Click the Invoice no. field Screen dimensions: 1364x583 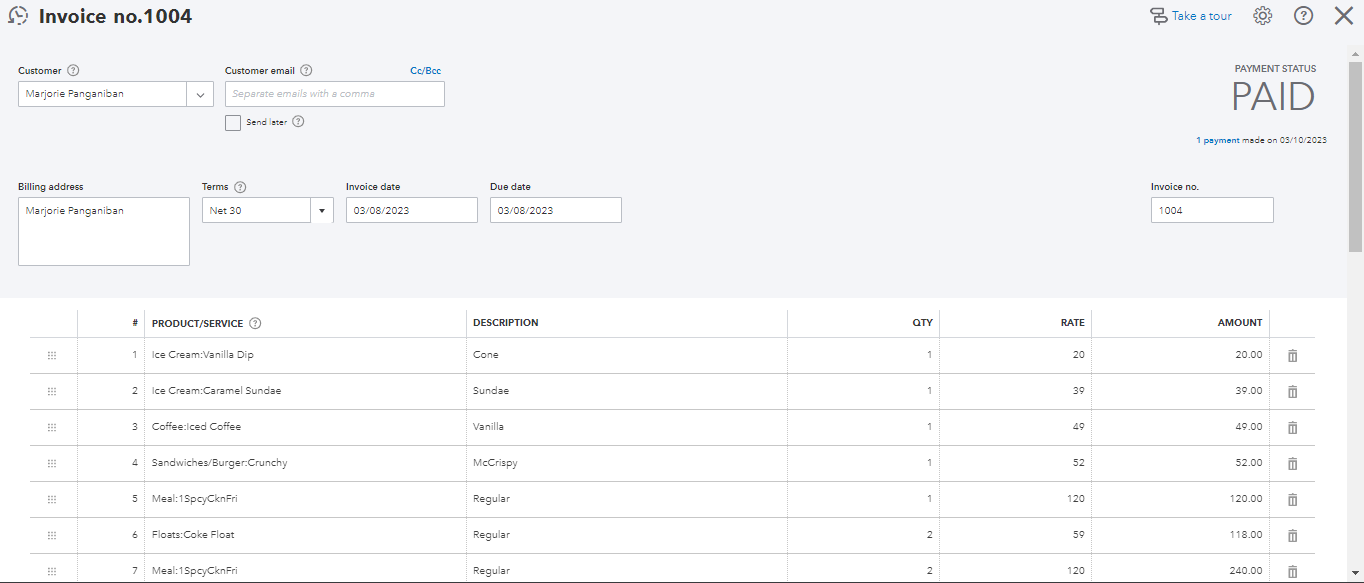[1212, 211]
